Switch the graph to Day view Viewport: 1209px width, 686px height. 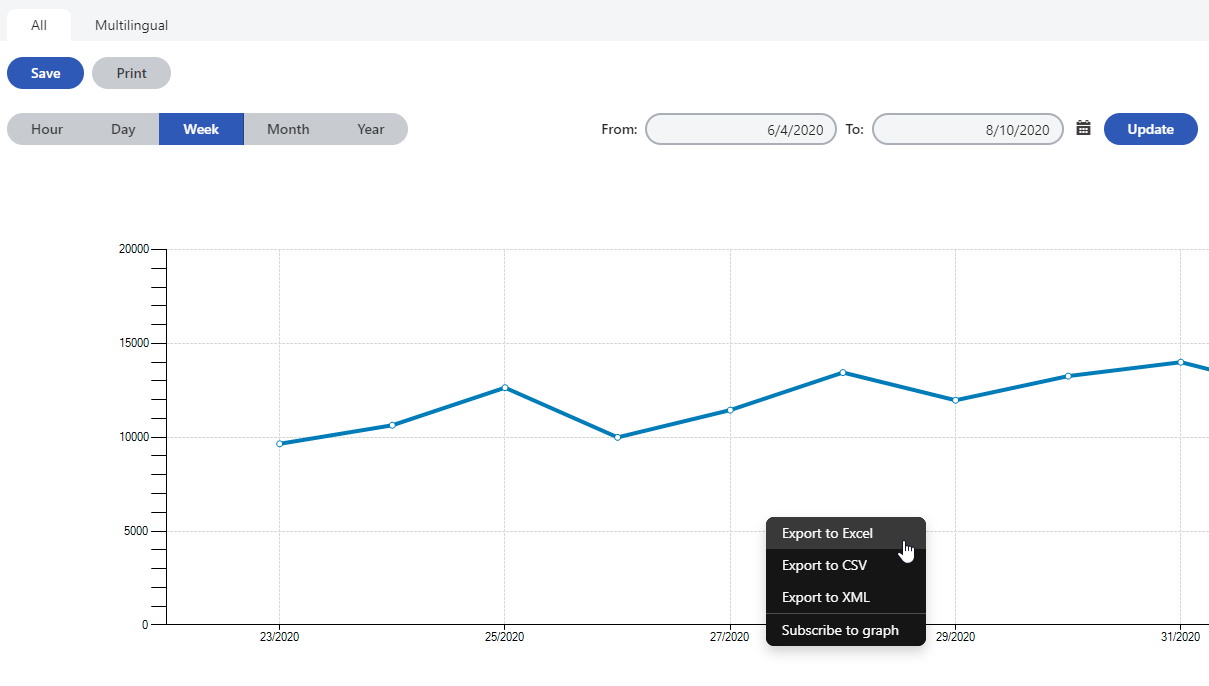(123, 128)
